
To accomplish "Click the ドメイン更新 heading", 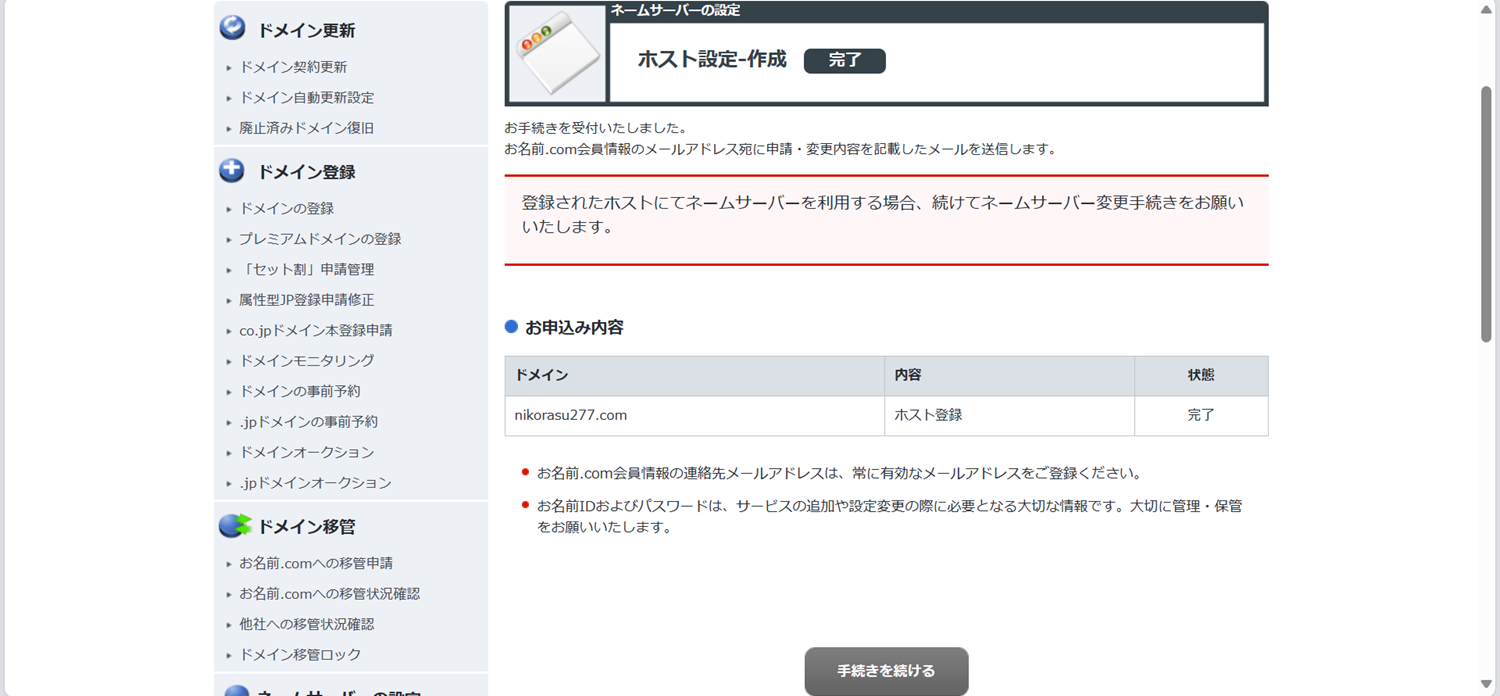I will point(306,30).
